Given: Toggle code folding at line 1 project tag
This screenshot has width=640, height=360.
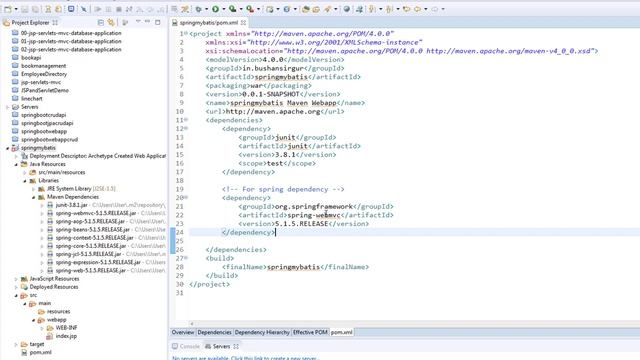Looking at the screenshot, I should [186, 33].
